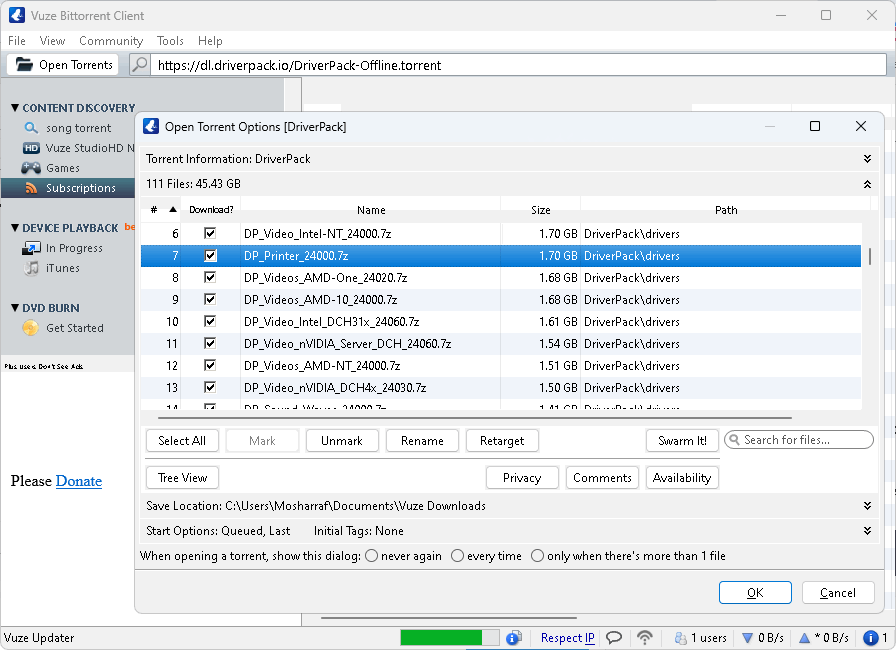This screenshot has width=896, height=650.
Task: Uncheck download for DP_Printer_24000.7z
Action: 210,255
